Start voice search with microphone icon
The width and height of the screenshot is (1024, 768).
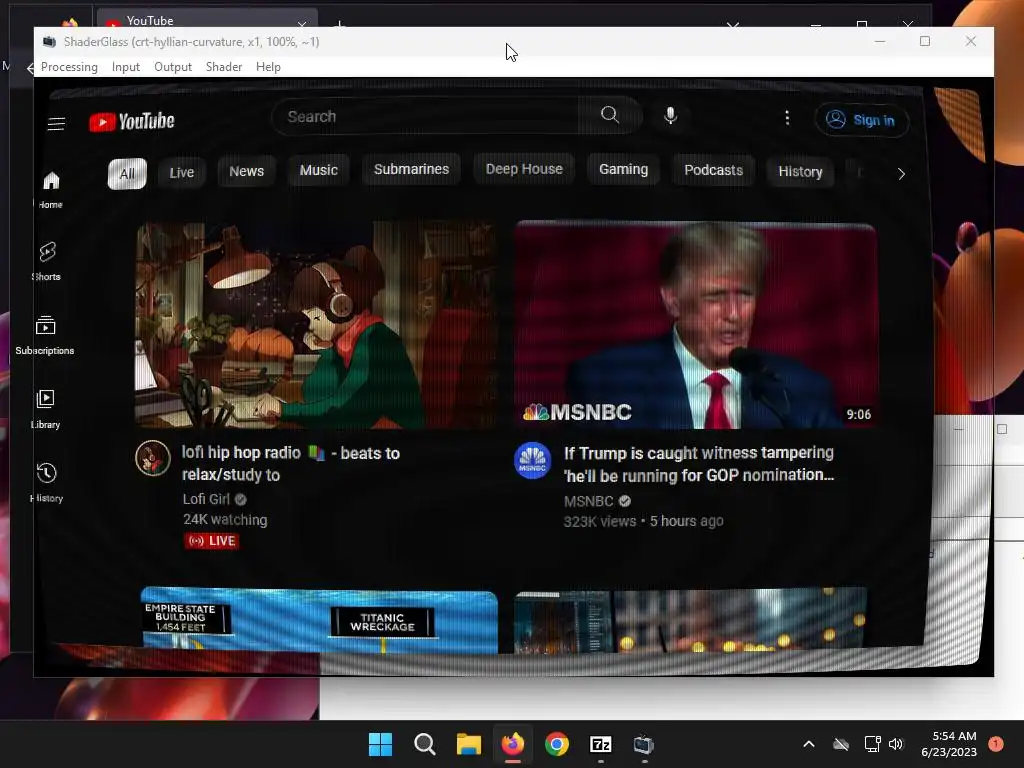670,116
